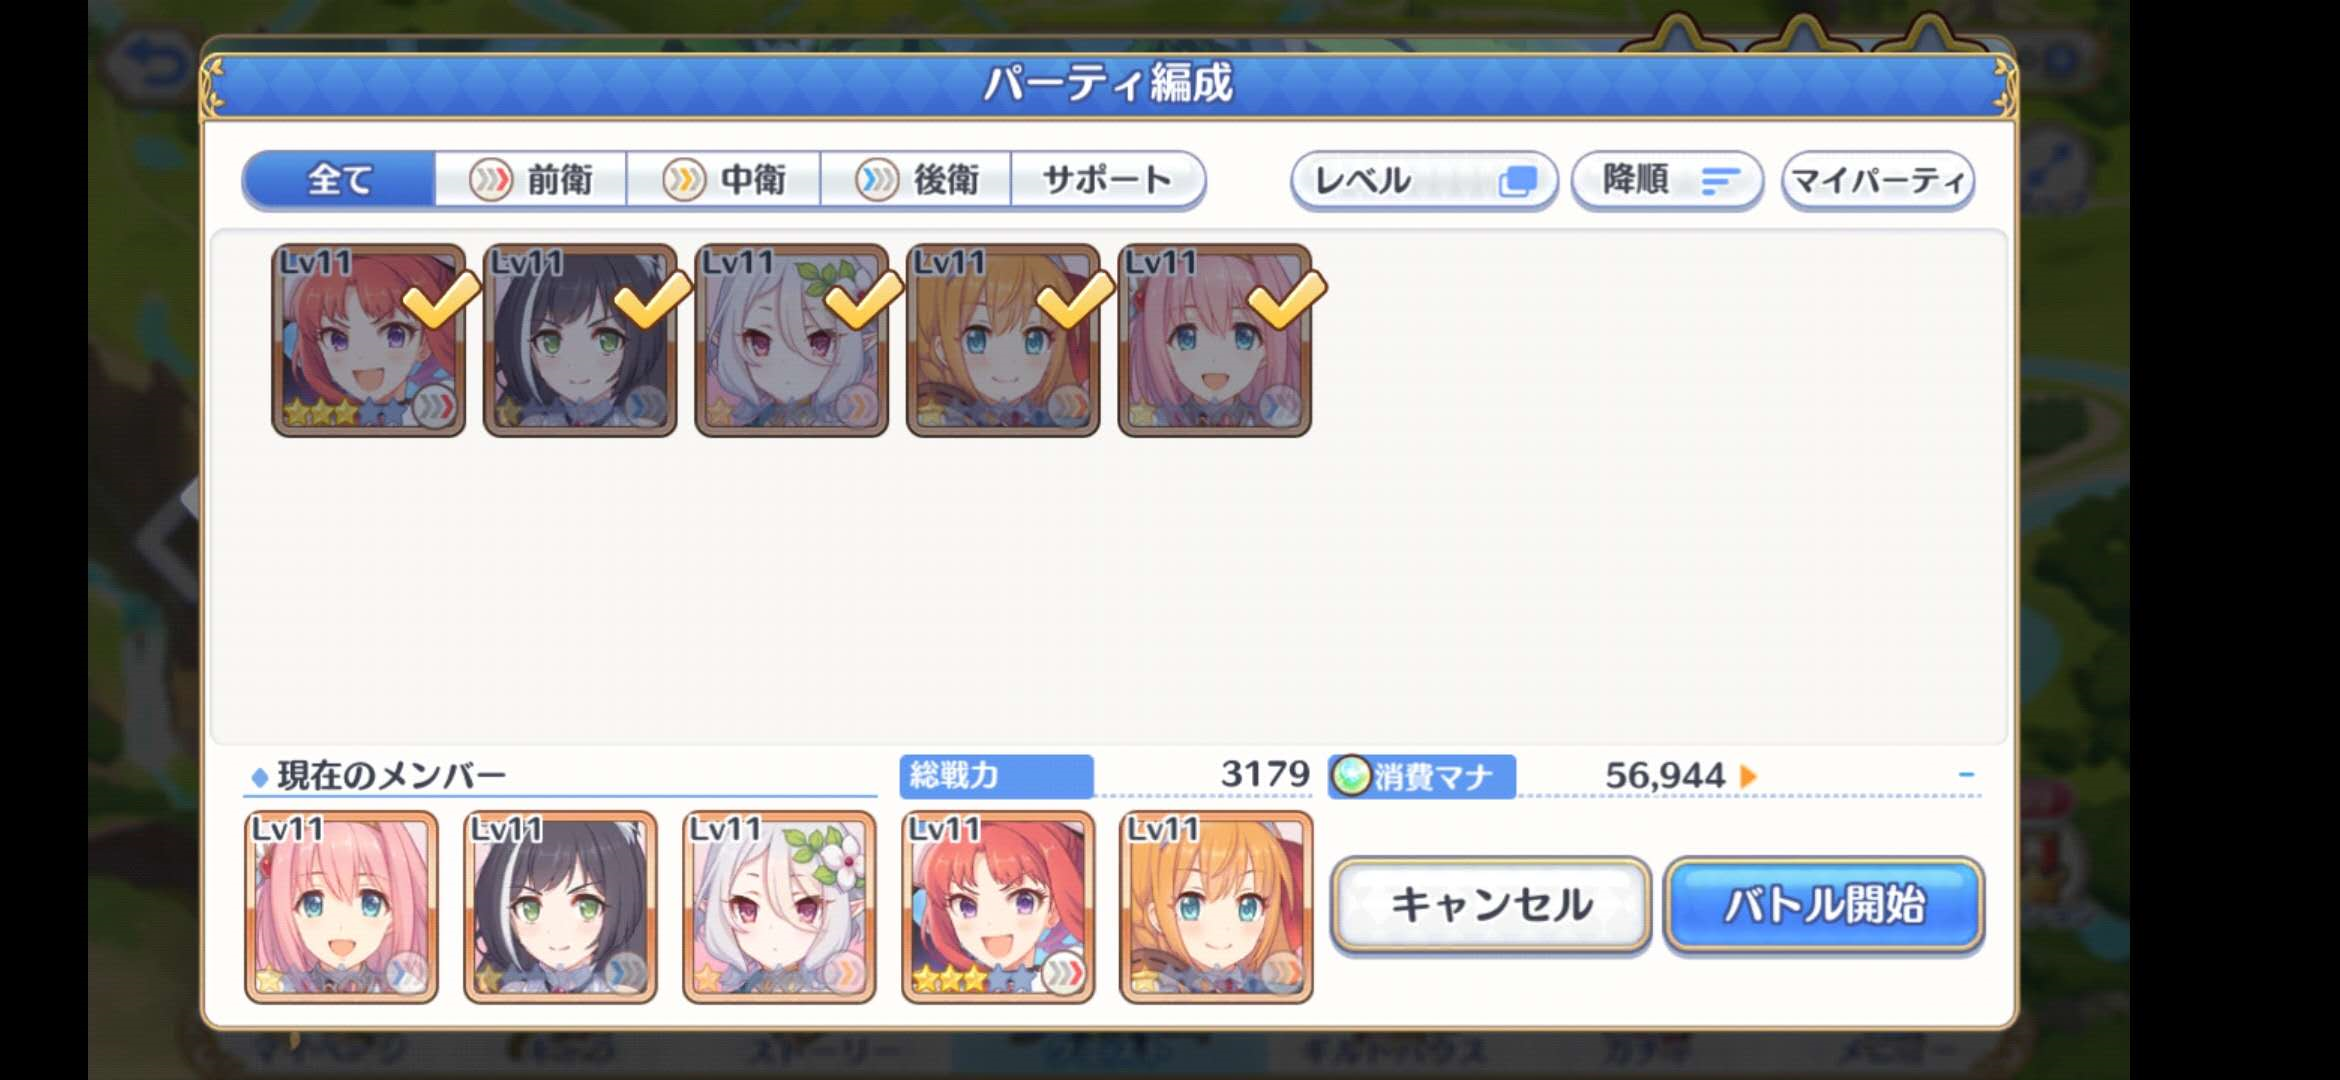This screenshot has height=1080, width=2340.
Task: Remove pink-haired girl from current members
Action: [342, 907]
